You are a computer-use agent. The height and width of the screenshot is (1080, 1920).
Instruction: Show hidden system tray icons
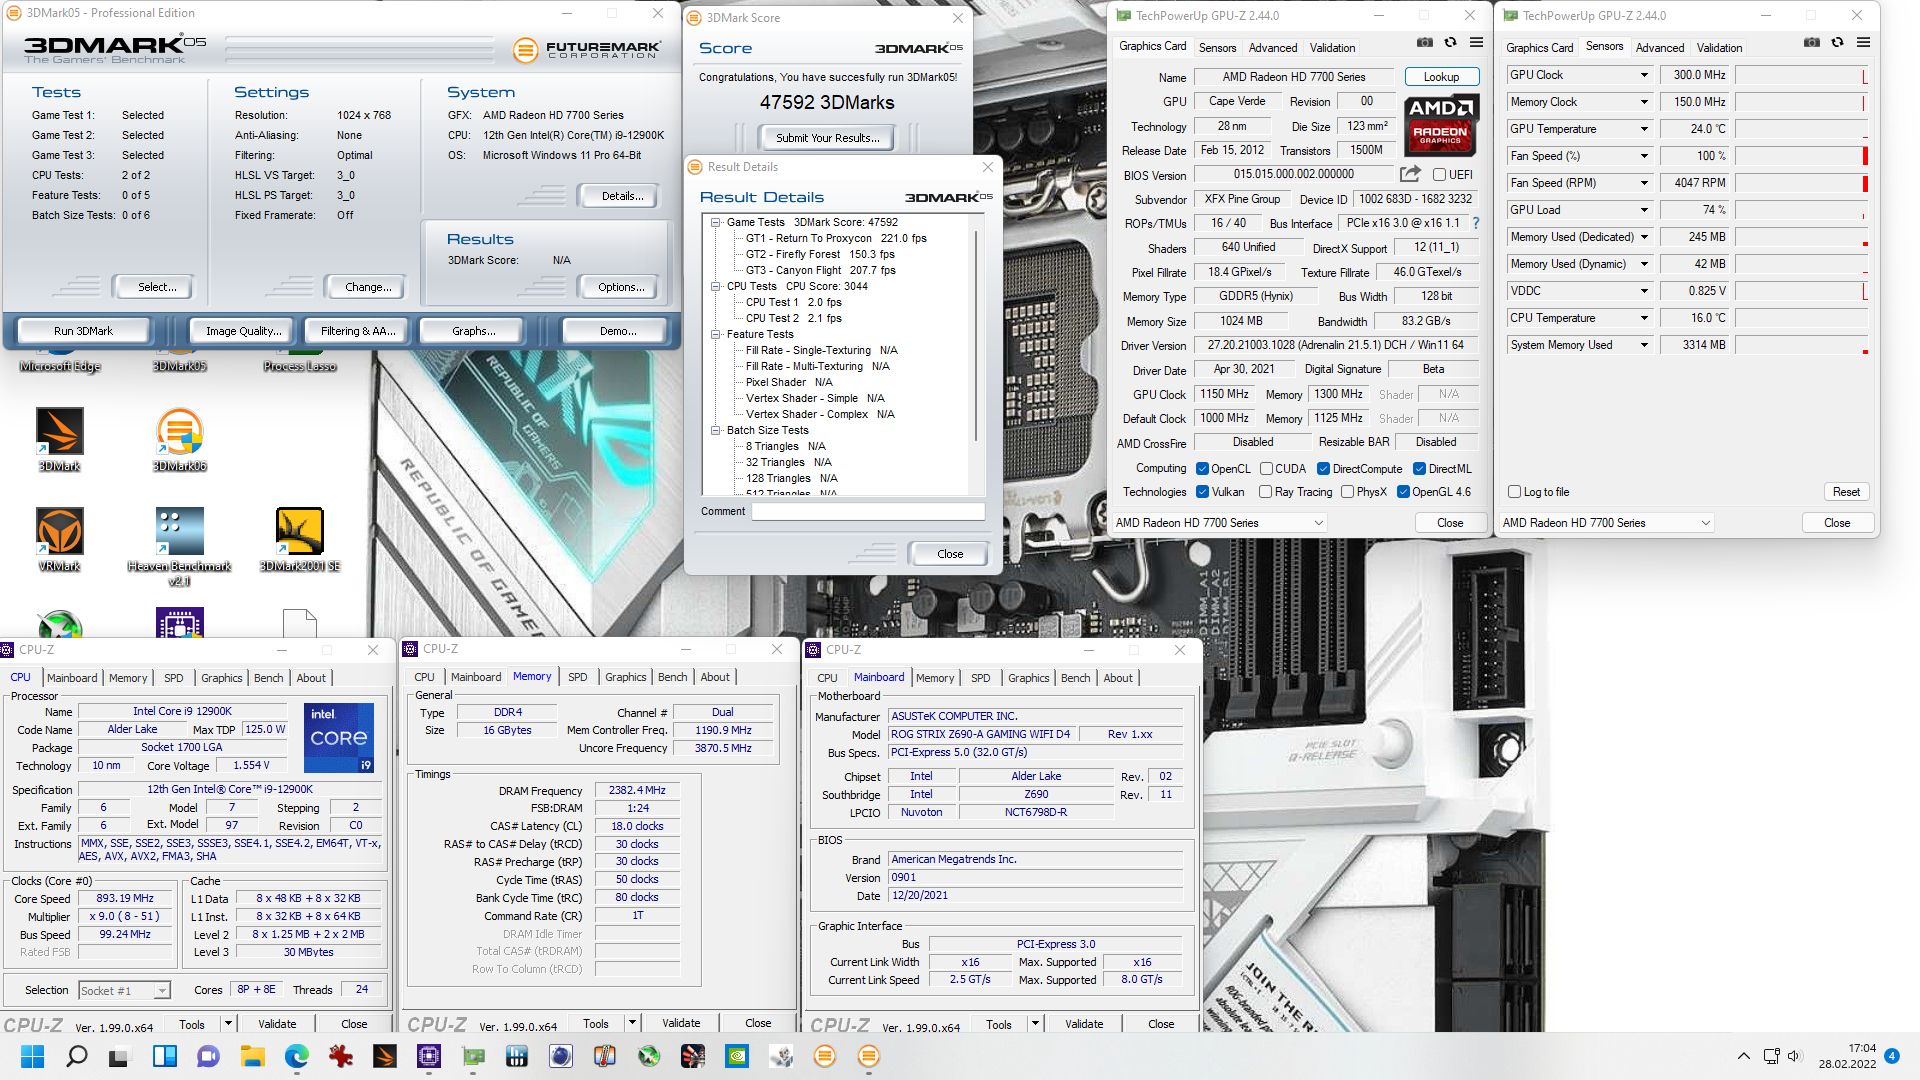pos(1744,1056)
